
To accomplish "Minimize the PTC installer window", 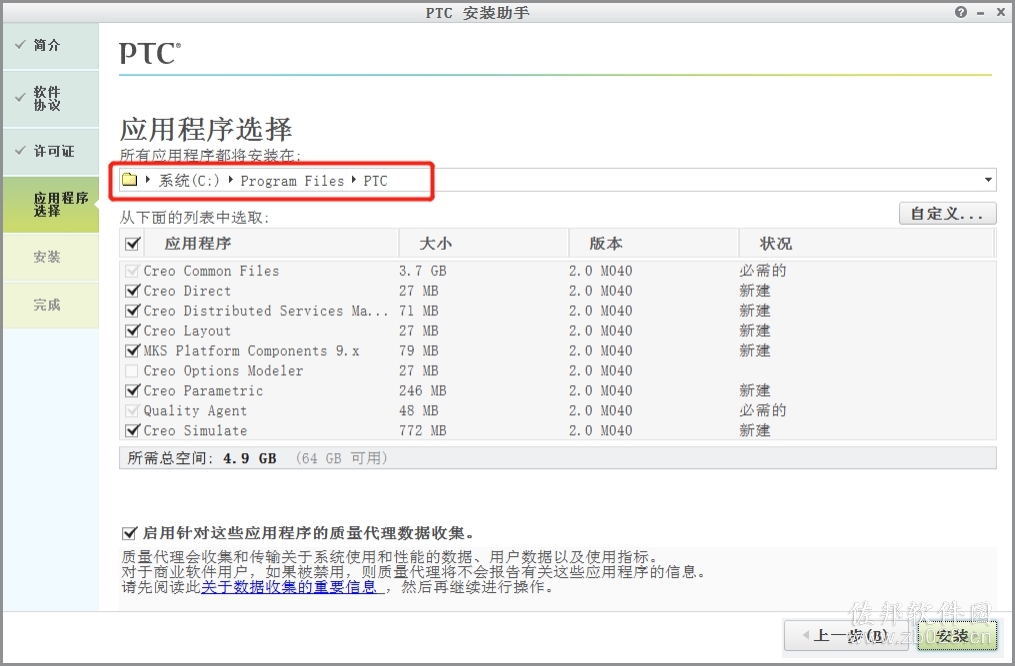I will pos(981,12).
